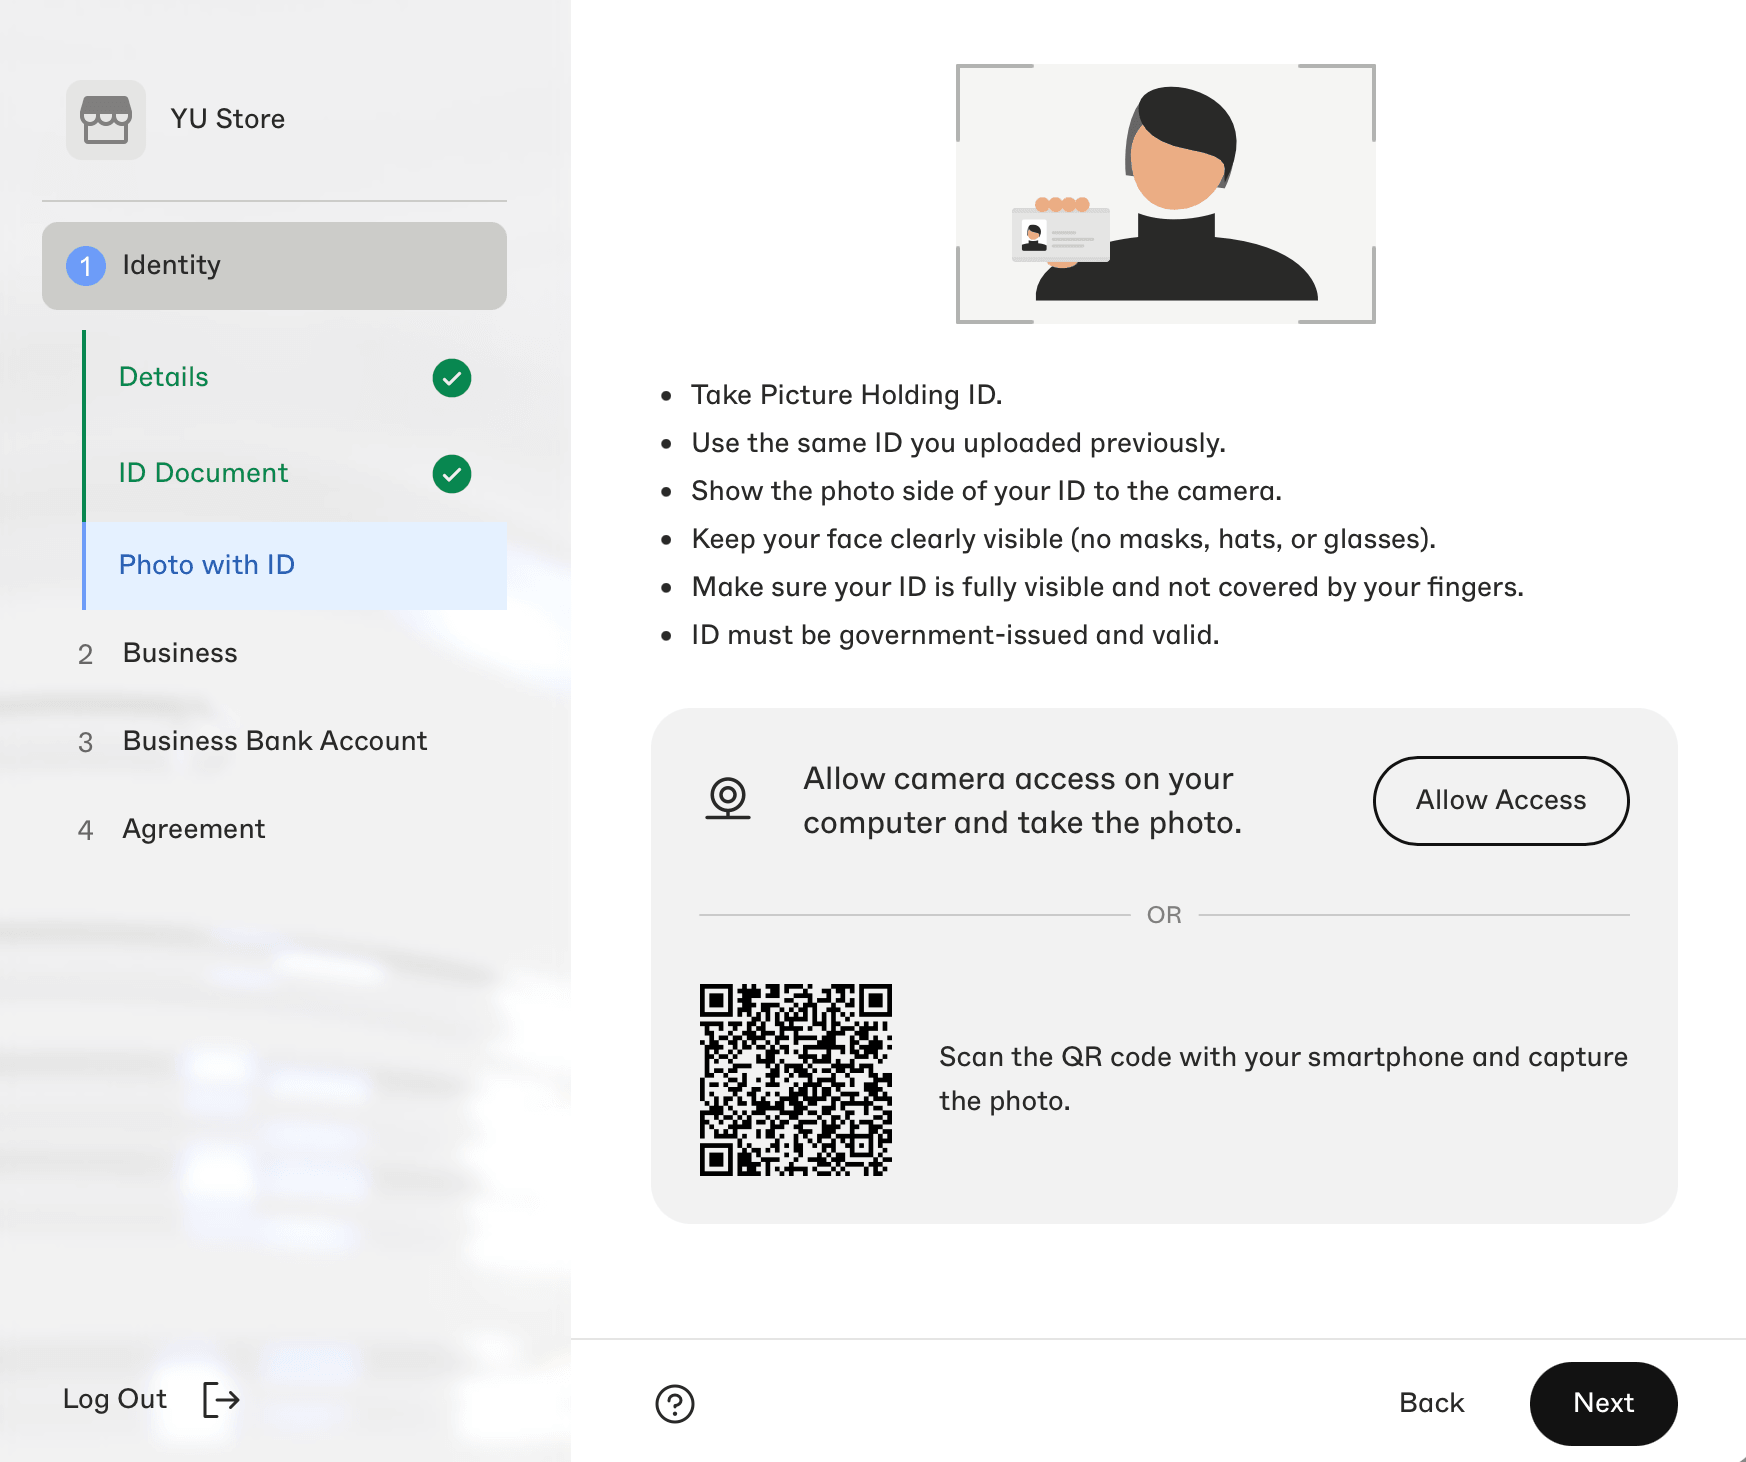
Task: Click the webcam icon in camera access panel
Action: [728, 799]
